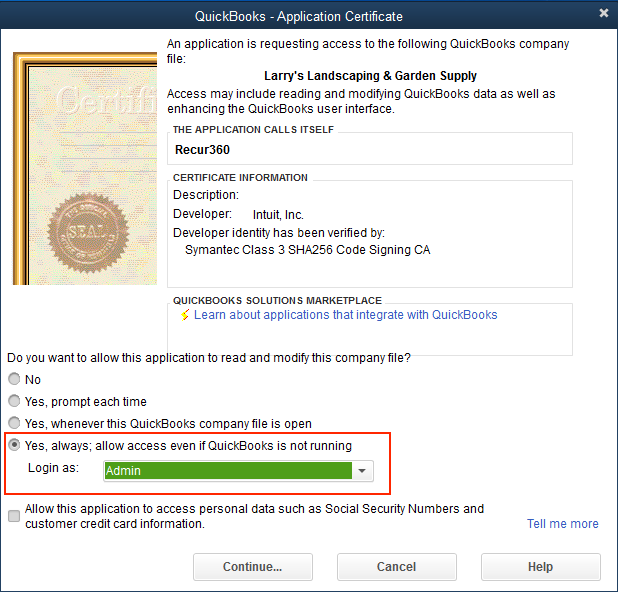Click the lightning bolt marketplace icon

tap(185, 315)
